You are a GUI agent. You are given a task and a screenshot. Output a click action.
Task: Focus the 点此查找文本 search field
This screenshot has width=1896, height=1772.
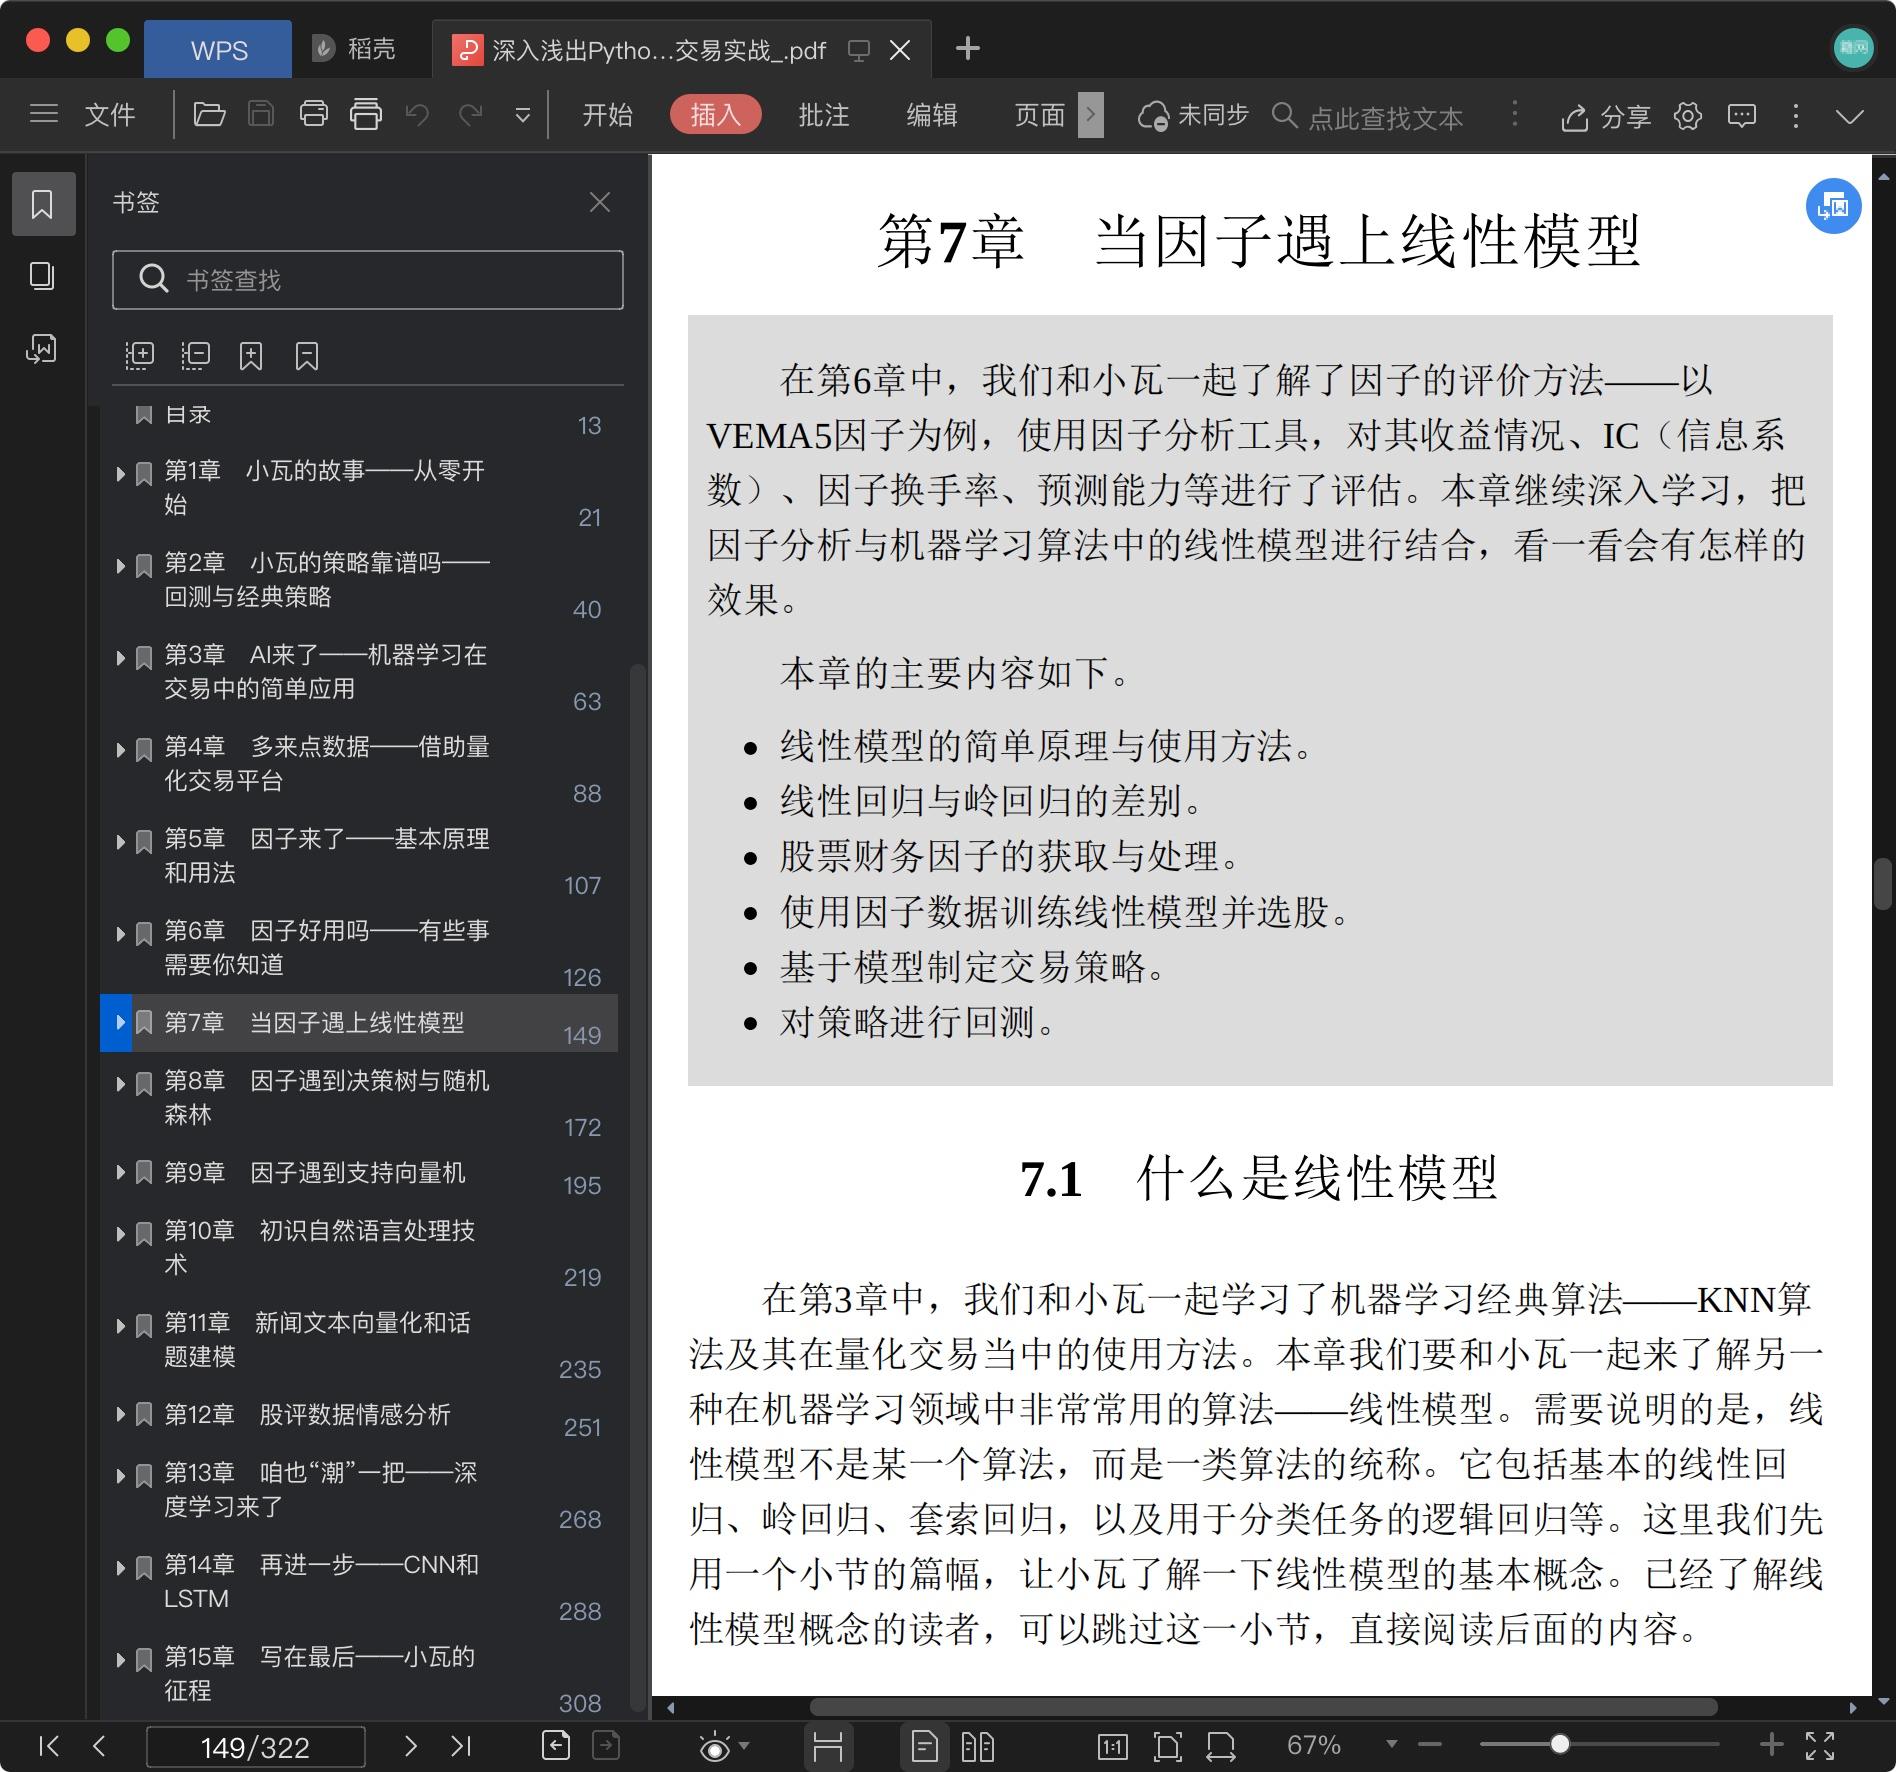point(1385,117)
